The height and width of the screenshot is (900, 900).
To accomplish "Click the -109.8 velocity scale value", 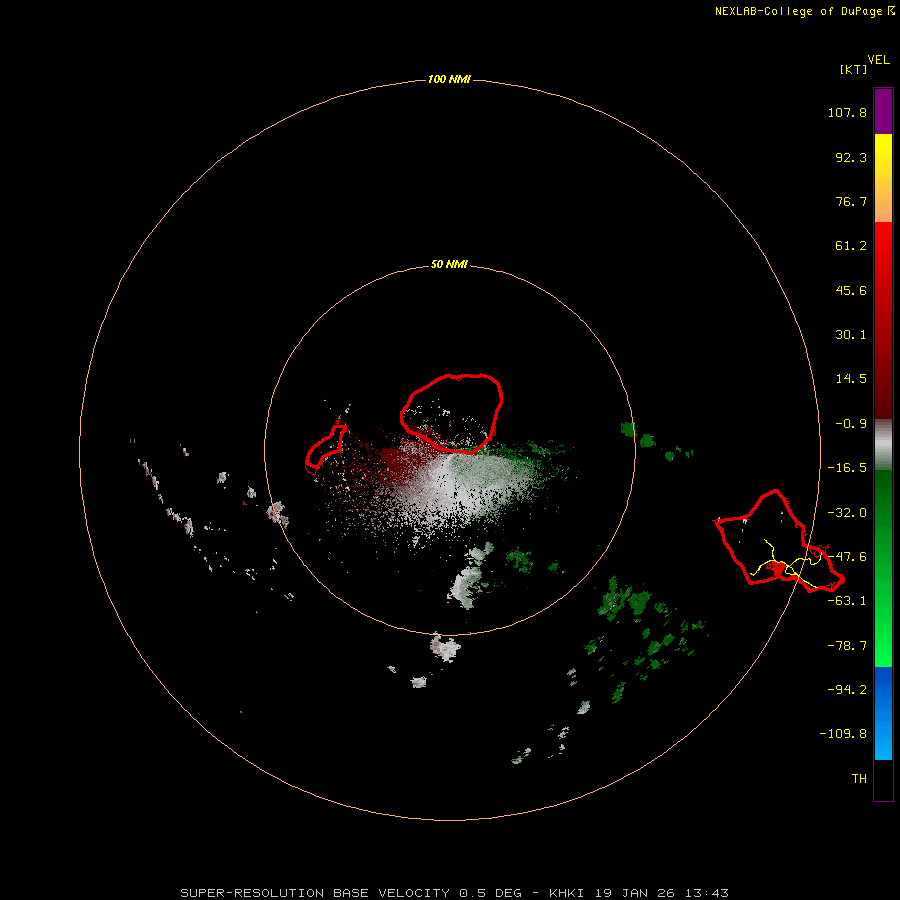I will [x=843, y=734].
